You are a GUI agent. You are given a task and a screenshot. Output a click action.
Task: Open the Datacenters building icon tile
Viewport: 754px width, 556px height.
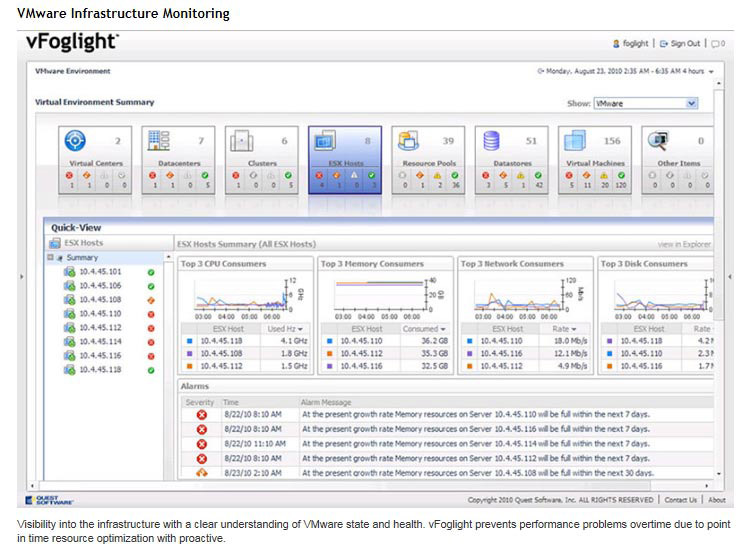[159, 140]
